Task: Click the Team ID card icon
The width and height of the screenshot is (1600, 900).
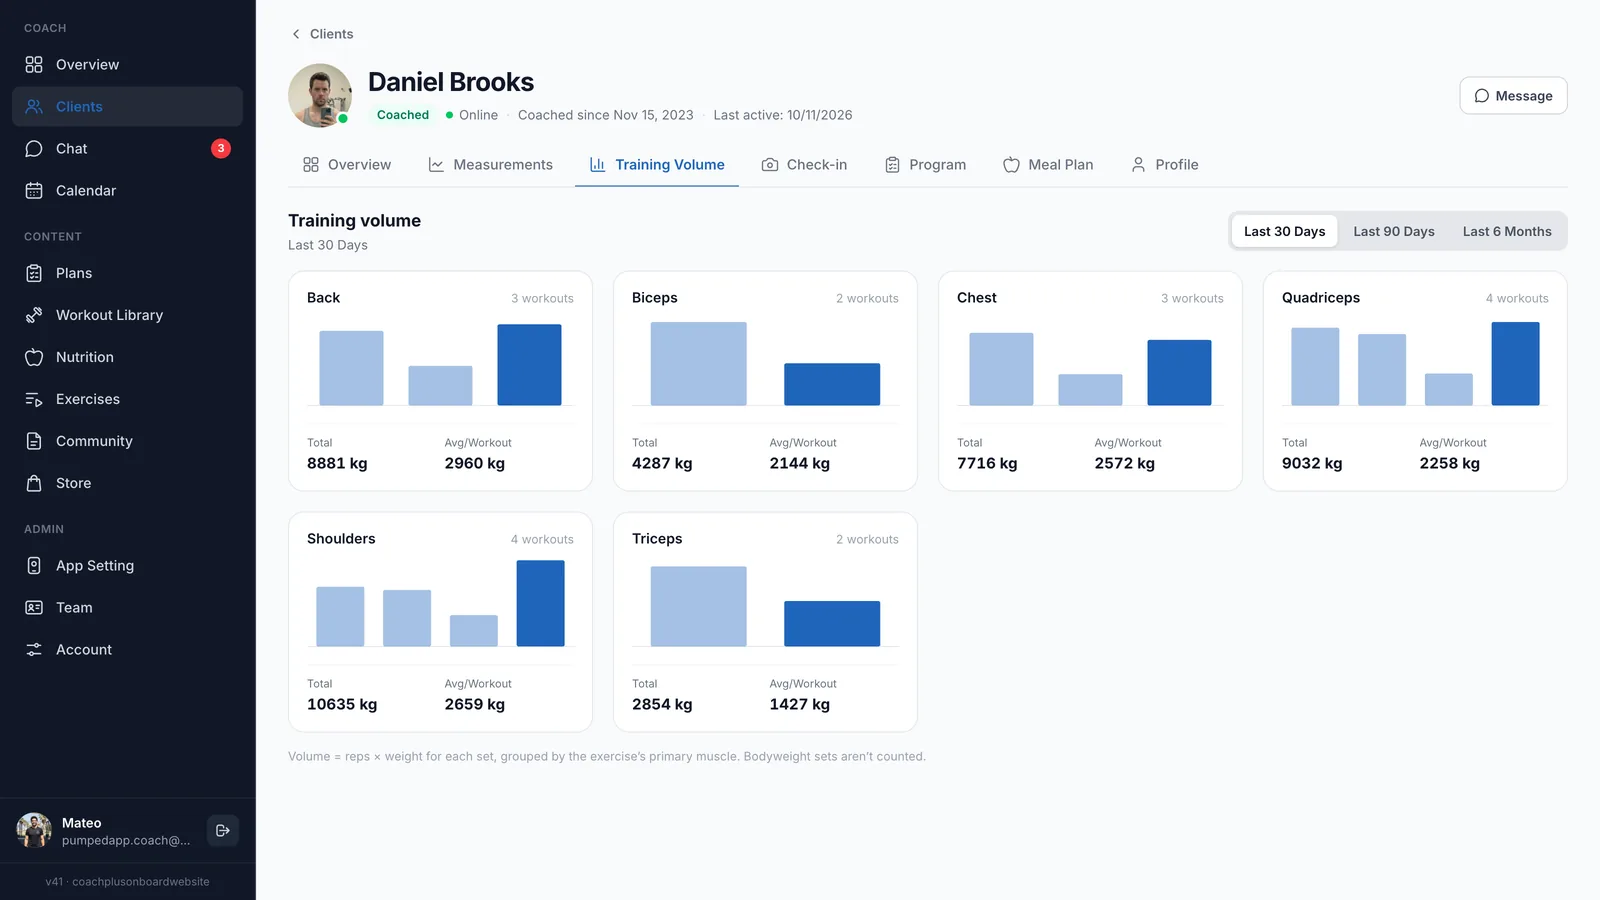Action: tap(34, 608)
